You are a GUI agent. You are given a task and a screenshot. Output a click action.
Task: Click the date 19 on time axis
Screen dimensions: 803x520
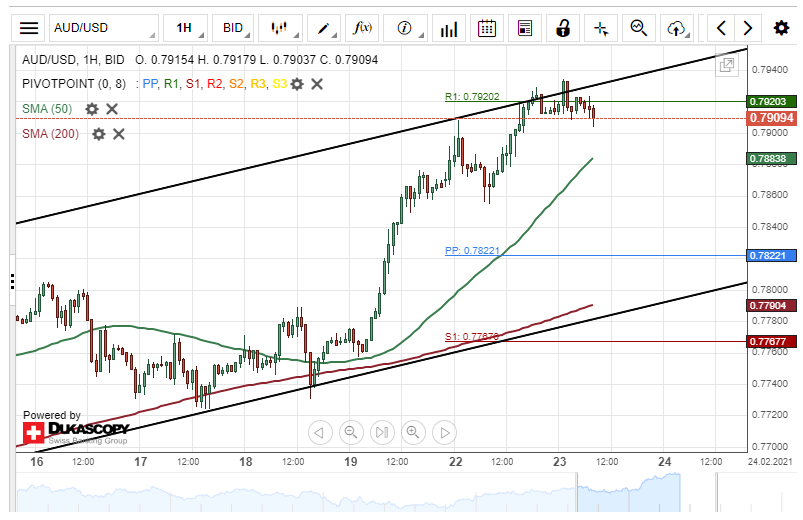tap(351, 462)
